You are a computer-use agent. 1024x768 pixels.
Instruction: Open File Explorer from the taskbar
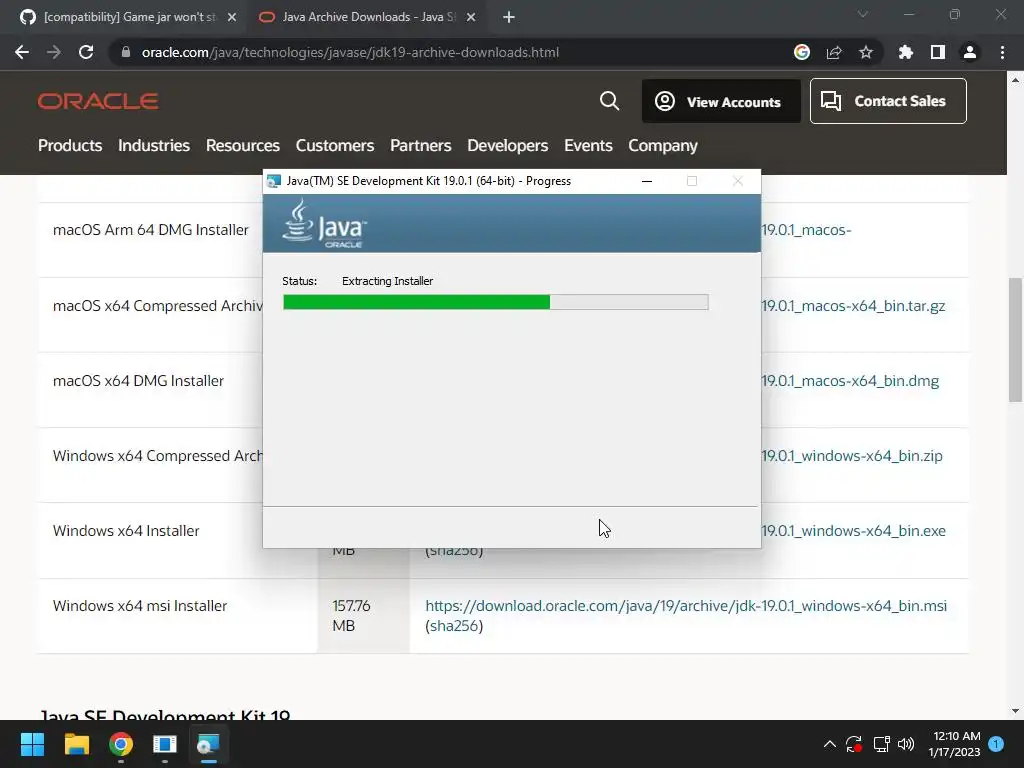[76, 744]
